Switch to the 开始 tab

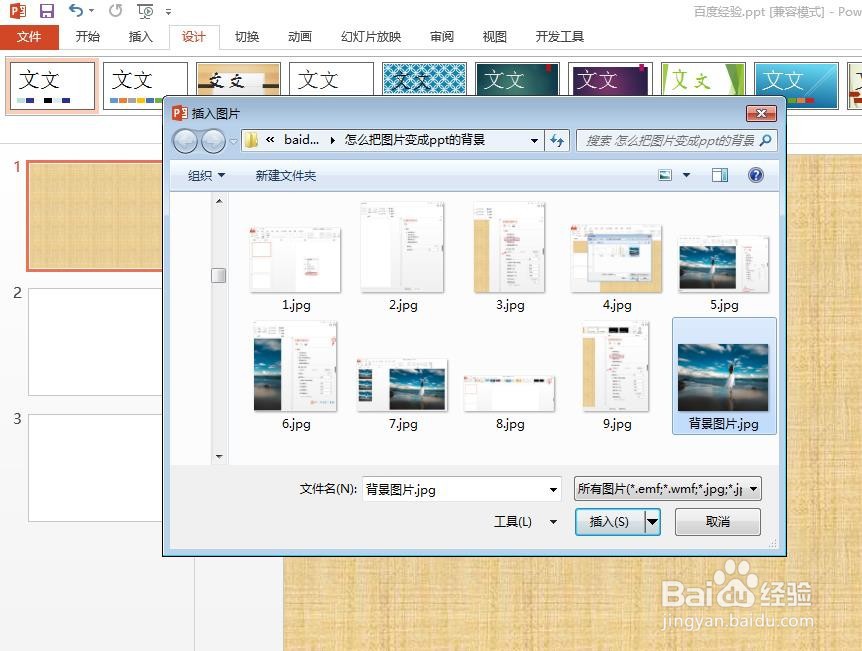pyautogui.click(x=87, y=37)
